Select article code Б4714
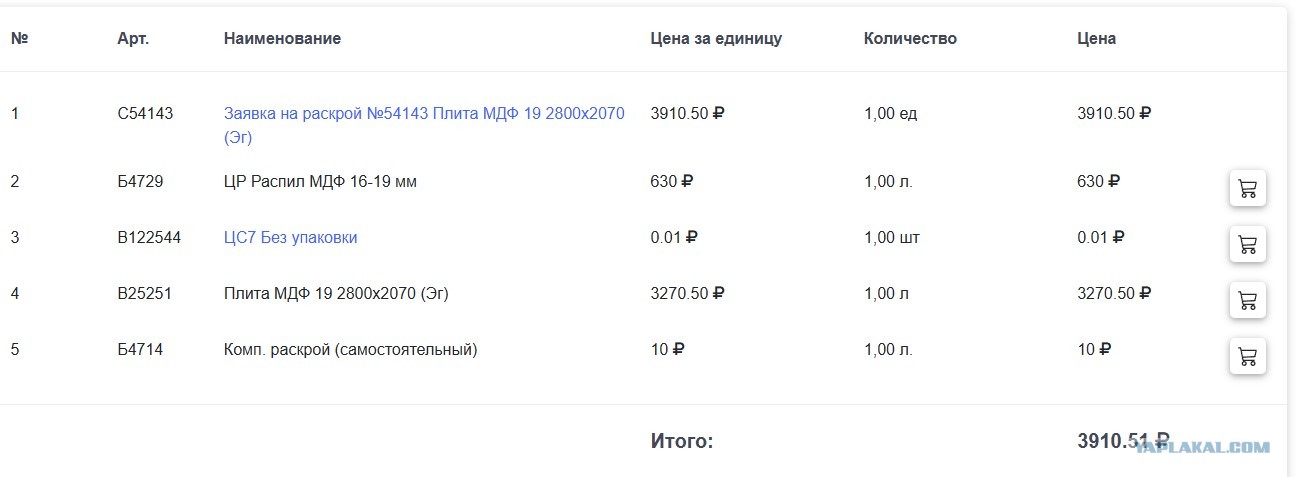 pos(140,349)
